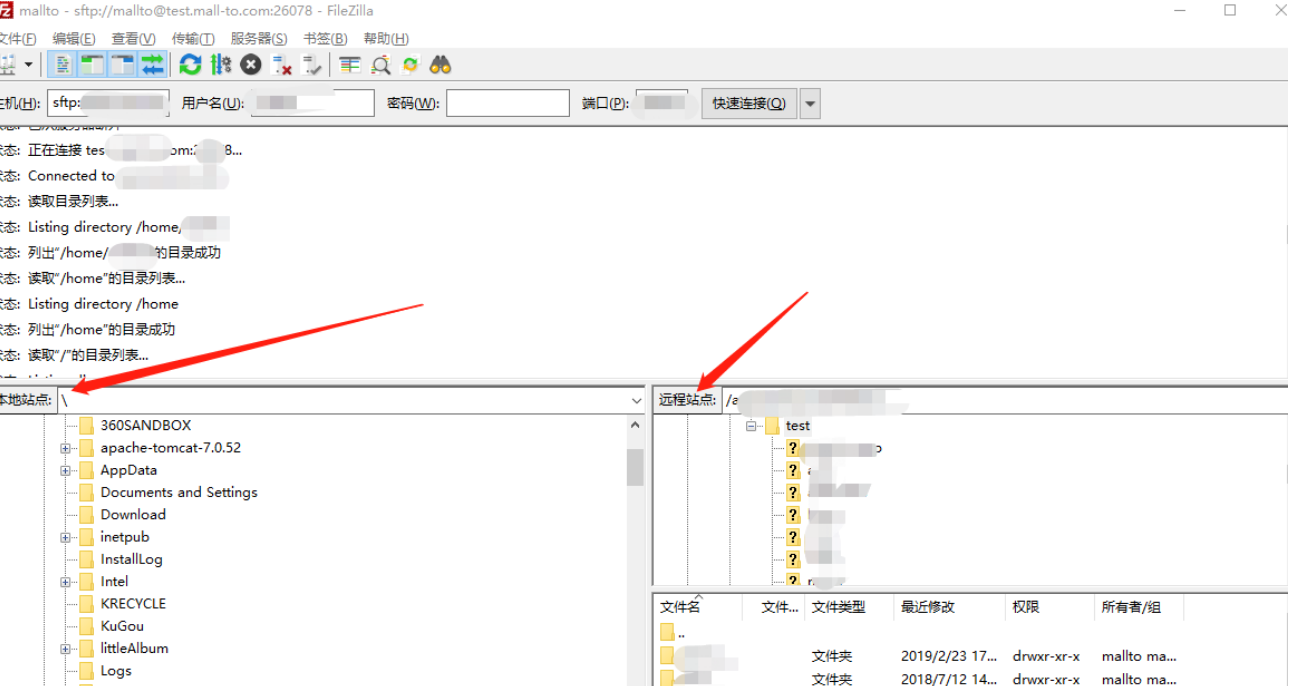This screenshot has width=1294, height=686.
Task: Sort remote files by 权限 column
Action: pyautogui.click(x=1049, y=607)
